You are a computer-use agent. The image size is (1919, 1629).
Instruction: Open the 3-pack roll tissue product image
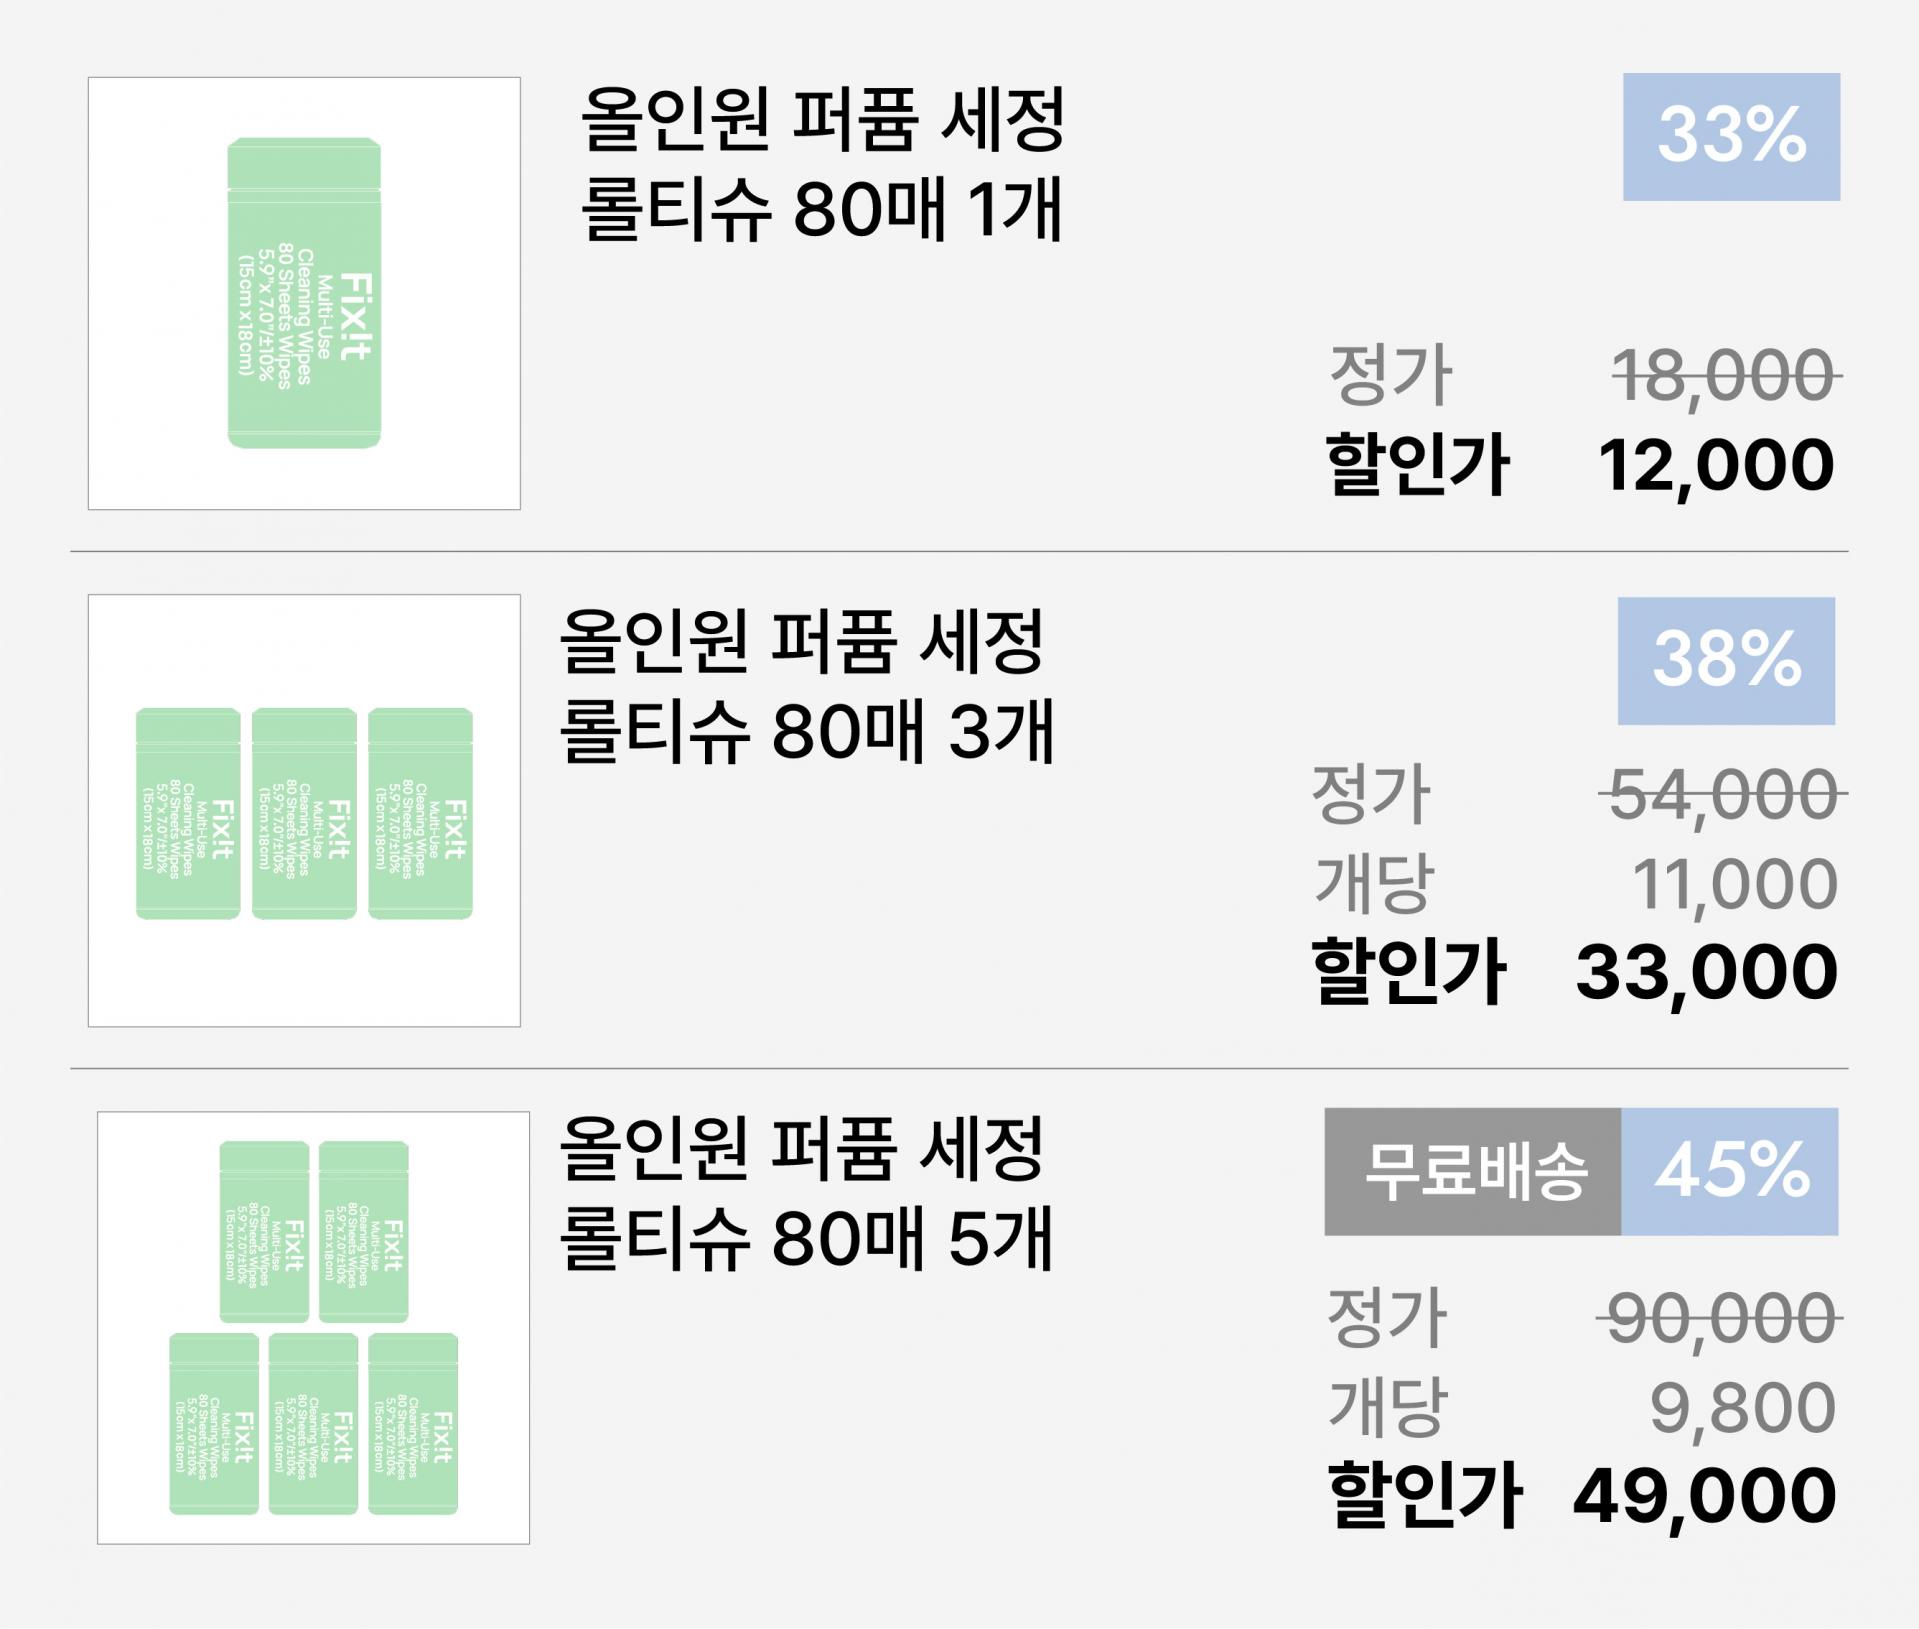click(x=304, y=811)
